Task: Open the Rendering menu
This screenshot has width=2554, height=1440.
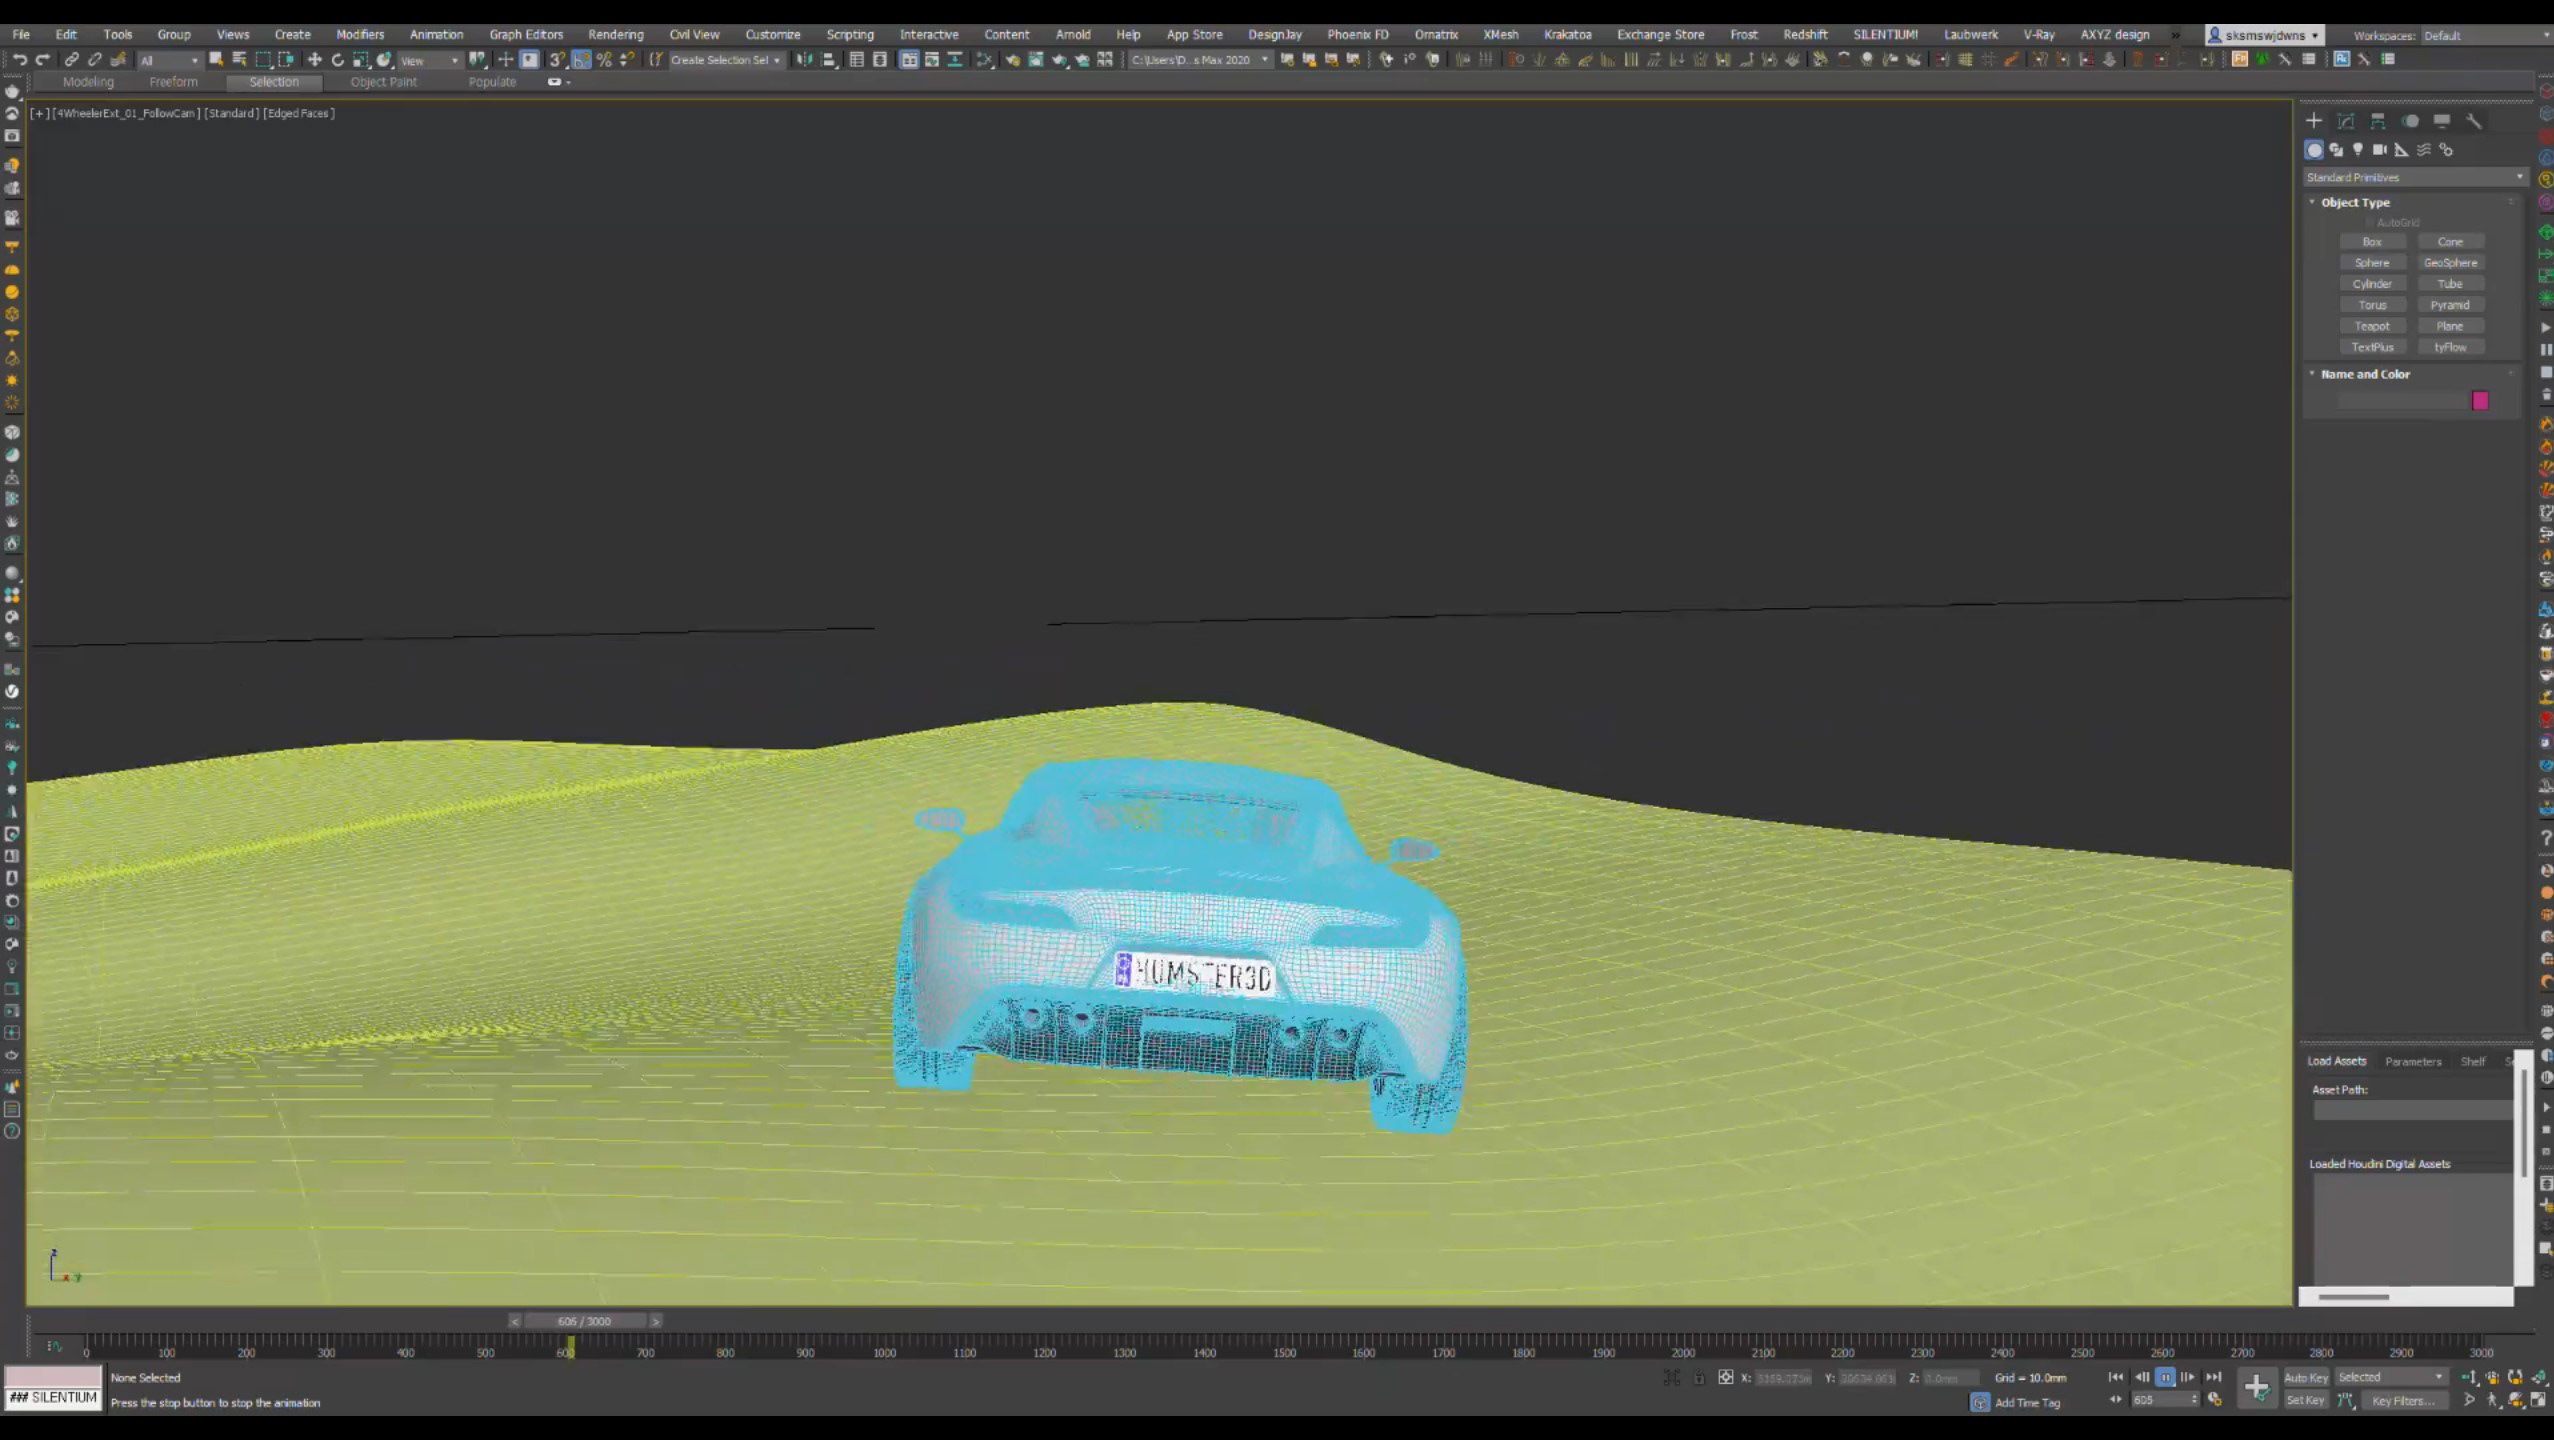Action: pos(615,34)
